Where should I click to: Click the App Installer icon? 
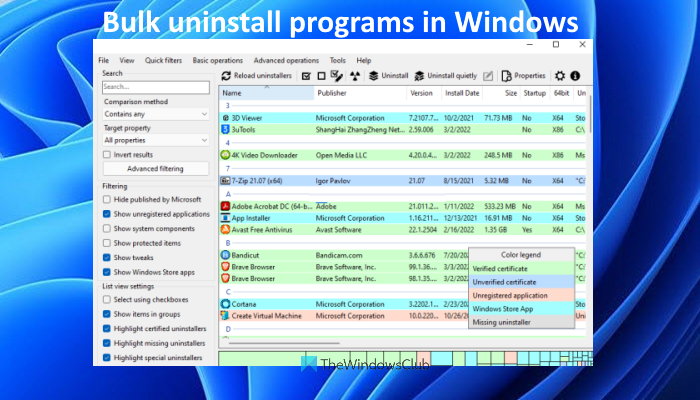[x=225, y=218]
